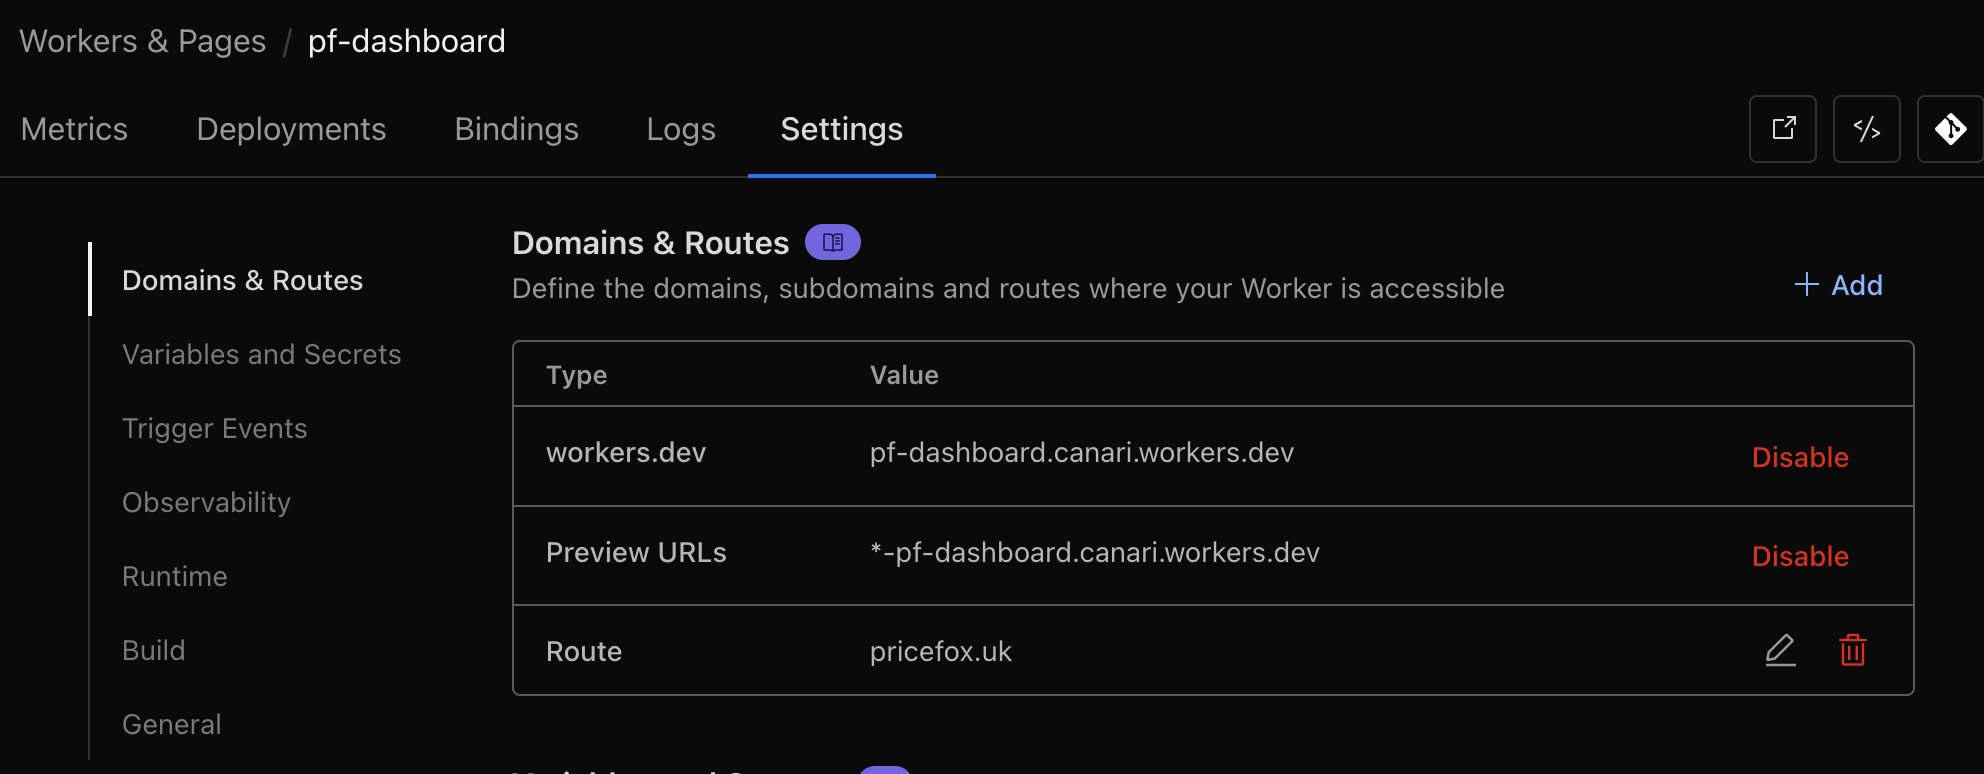Screen dimensions: 1984x774
Task: Open the Deployments tab
Action: [x=291, y=129]
